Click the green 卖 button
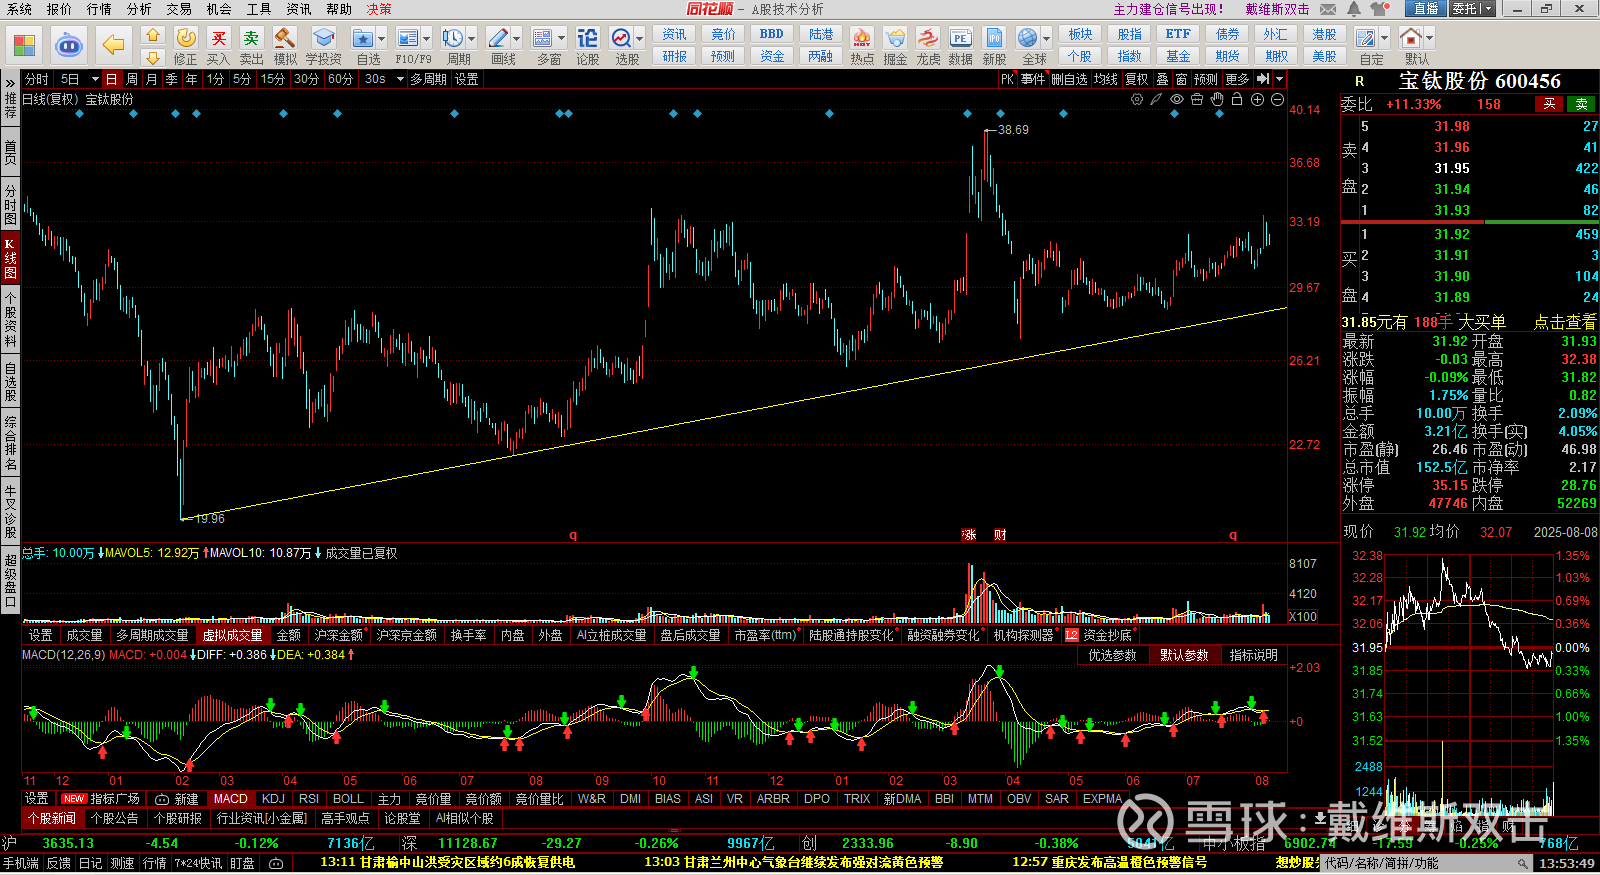1600x875 pixels. [1581, 104]
